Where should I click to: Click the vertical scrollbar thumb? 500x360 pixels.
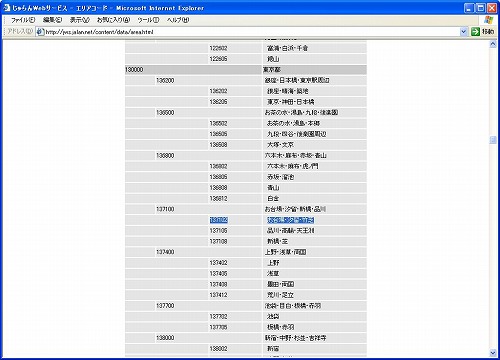(x=493, y=140)
